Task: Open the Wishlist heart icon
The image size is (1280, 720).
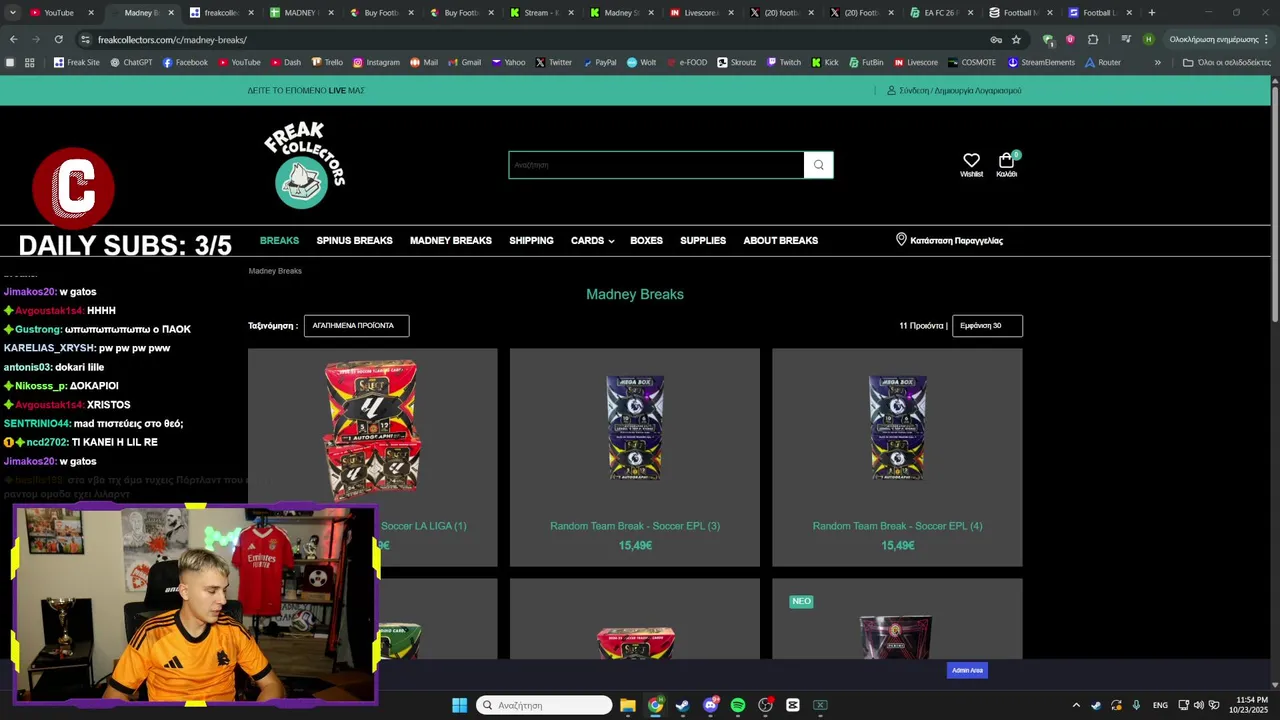Action: 971,160
